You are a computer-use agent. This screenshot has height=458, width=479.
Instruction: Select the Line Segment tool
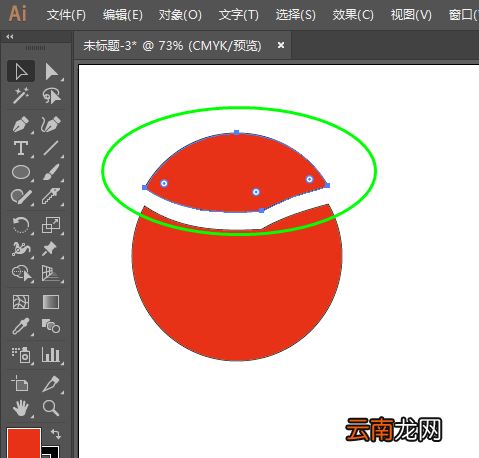(51, 148)
